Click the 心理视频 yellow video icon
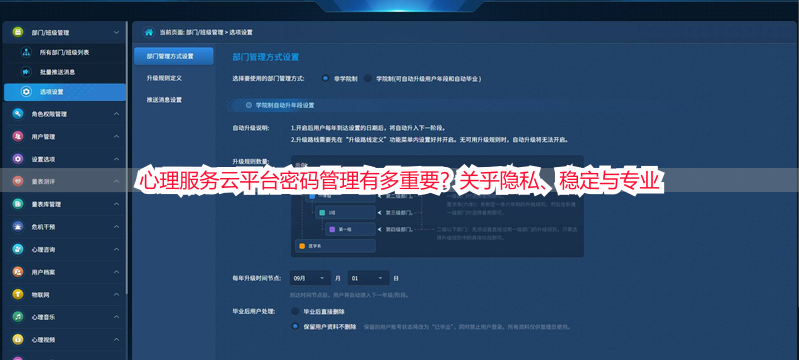This screenshot has width=799, height=360. pos(18,339)
